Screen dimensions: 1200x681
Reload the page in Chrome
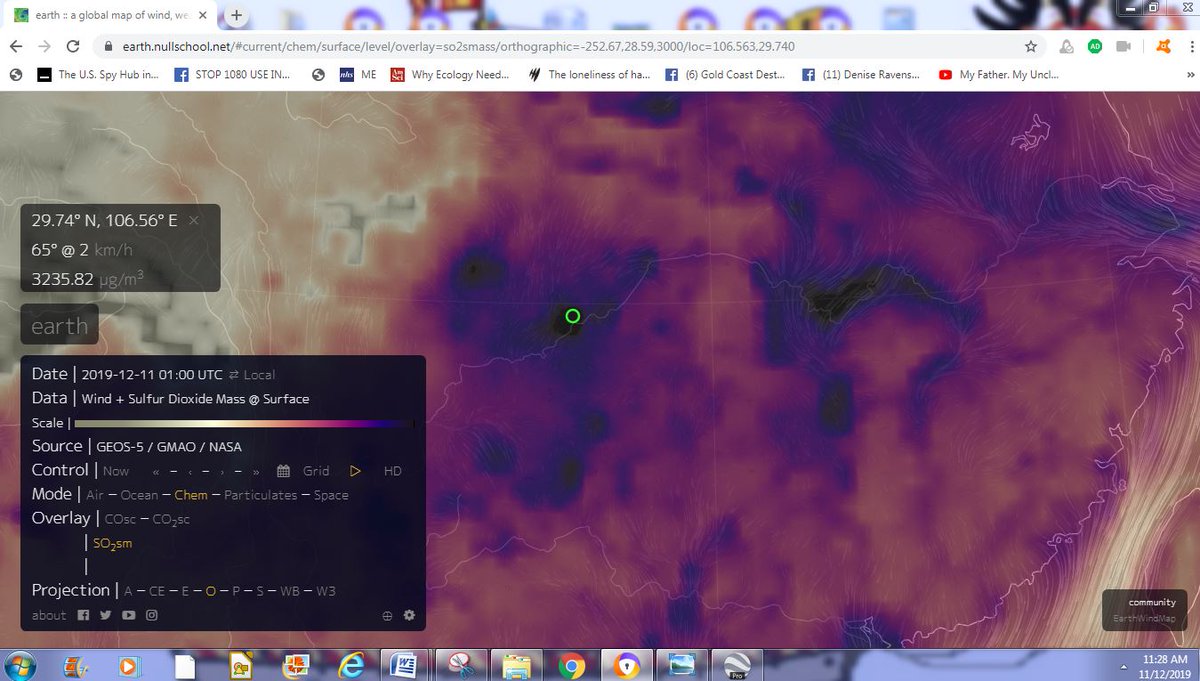coord(72,46)
